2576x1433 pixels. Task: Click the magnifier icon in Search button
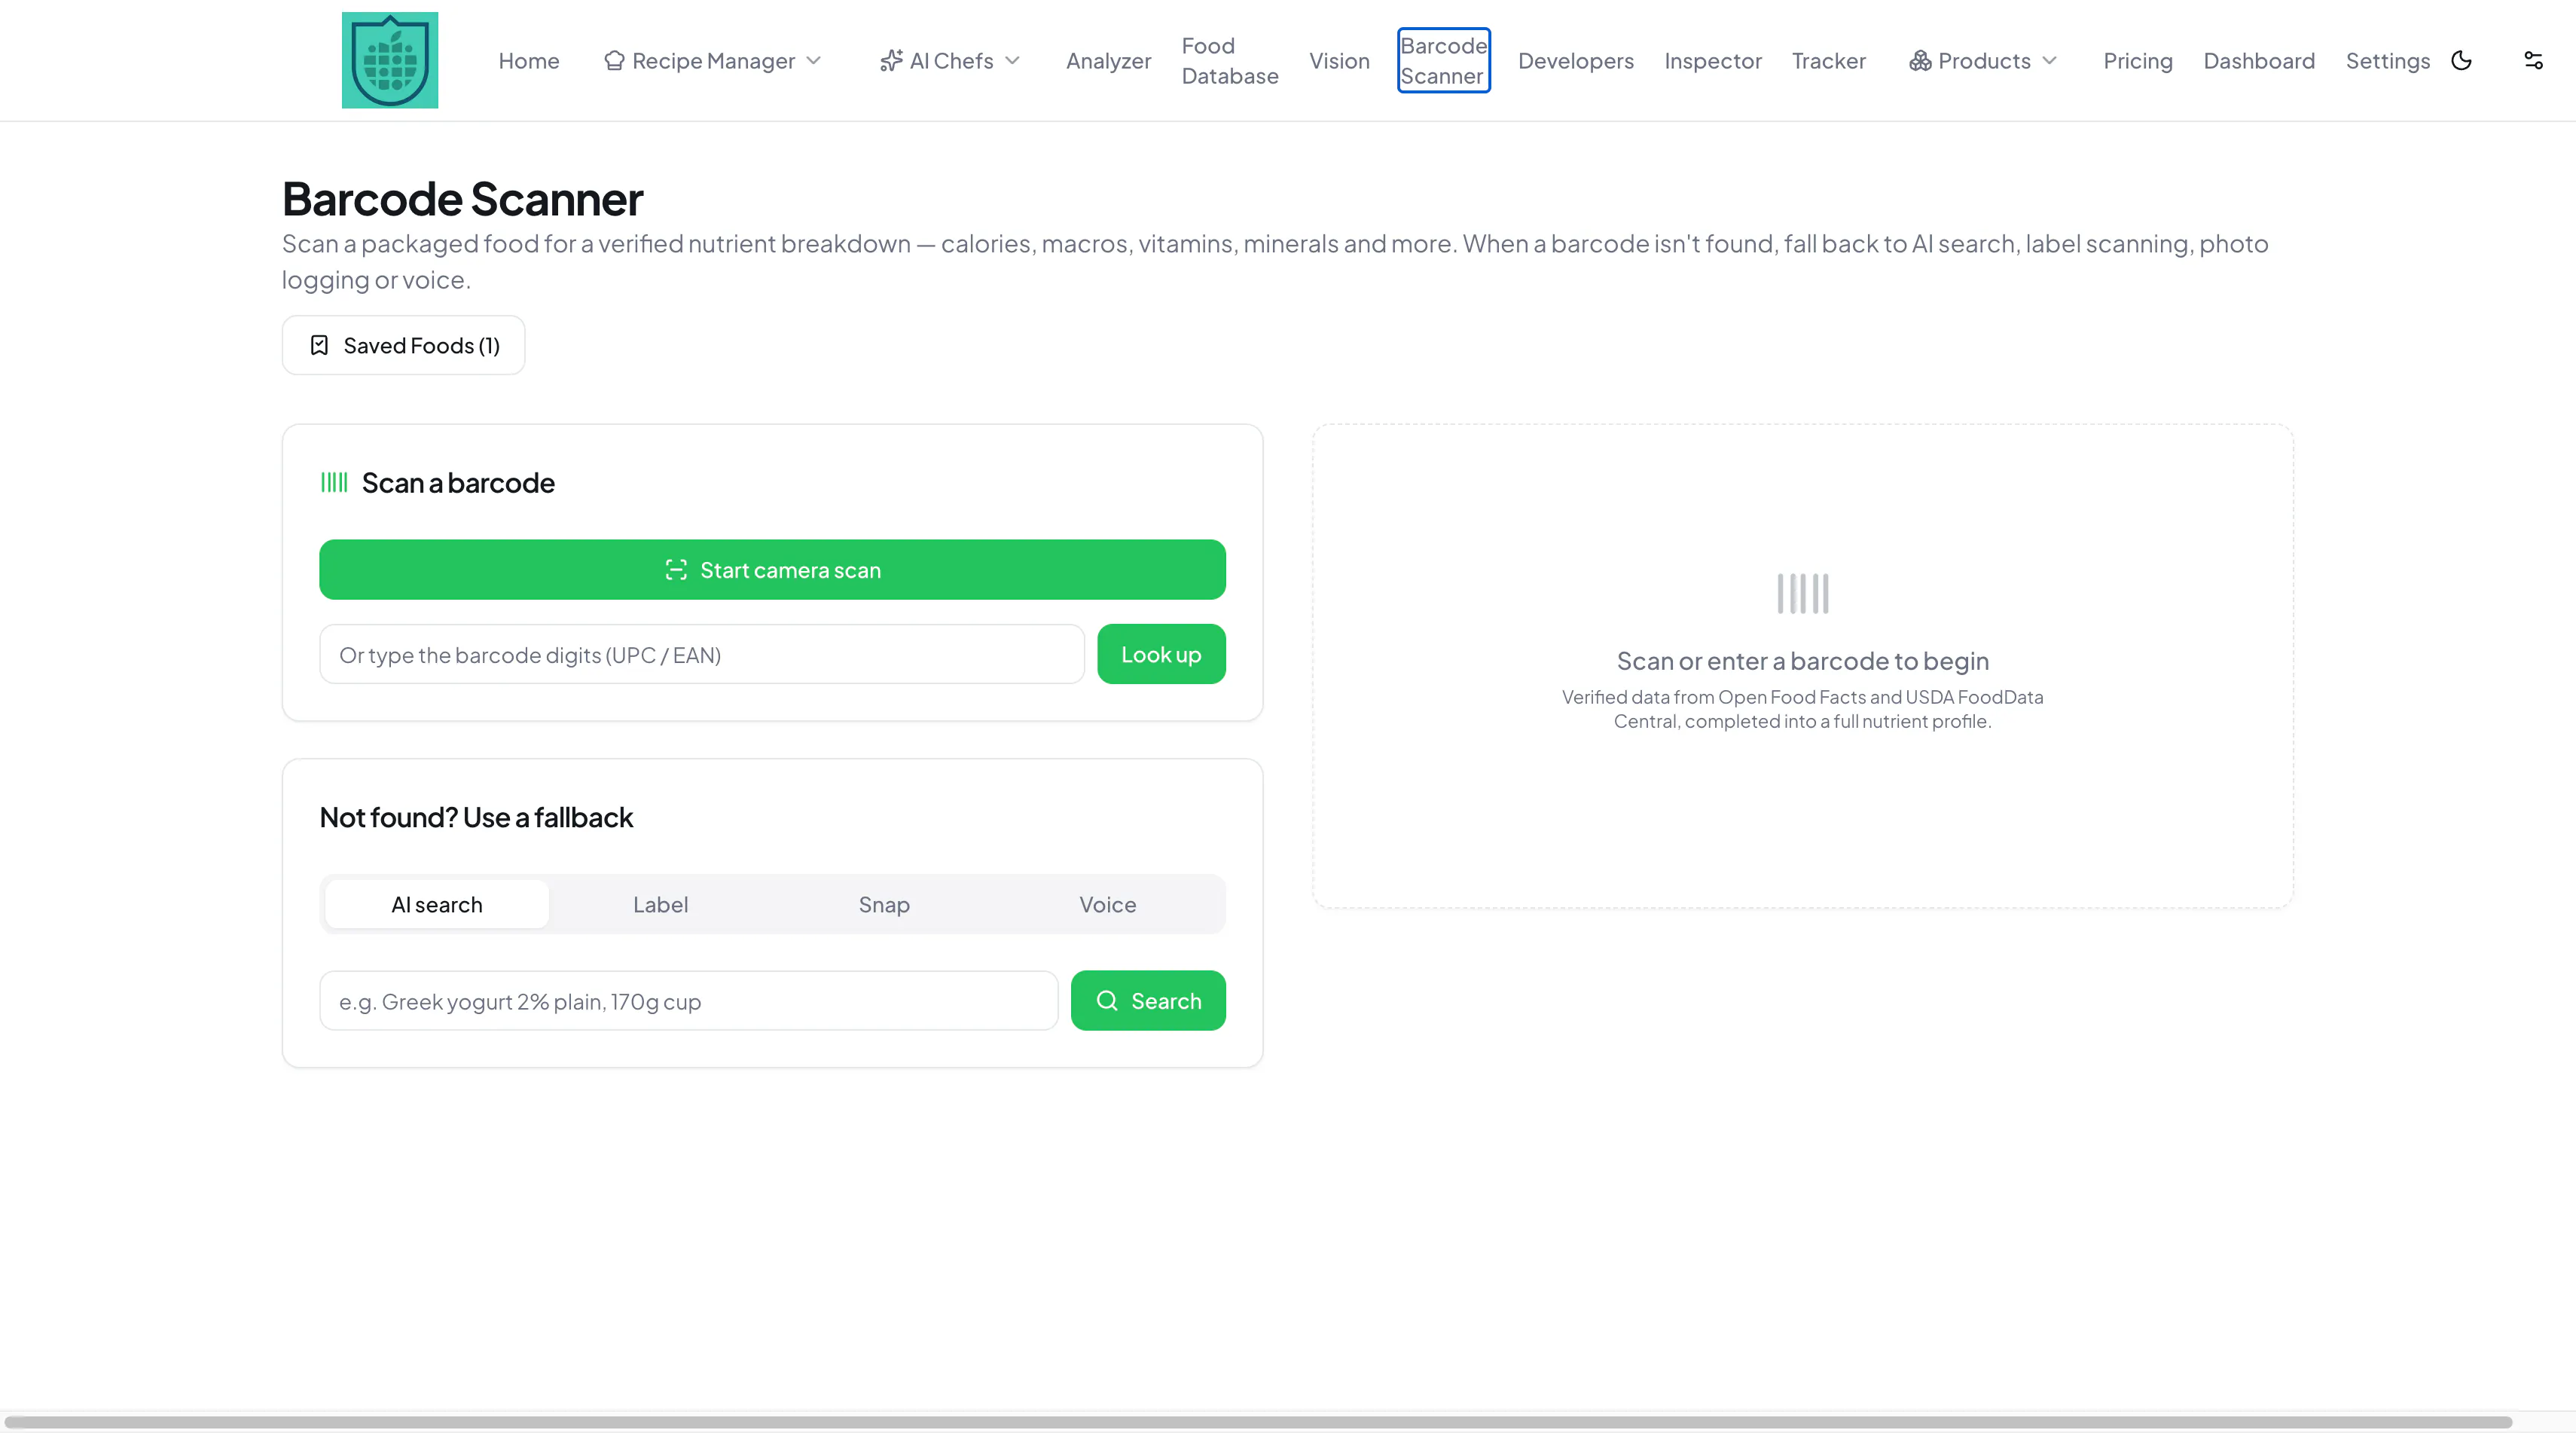1107,1000
